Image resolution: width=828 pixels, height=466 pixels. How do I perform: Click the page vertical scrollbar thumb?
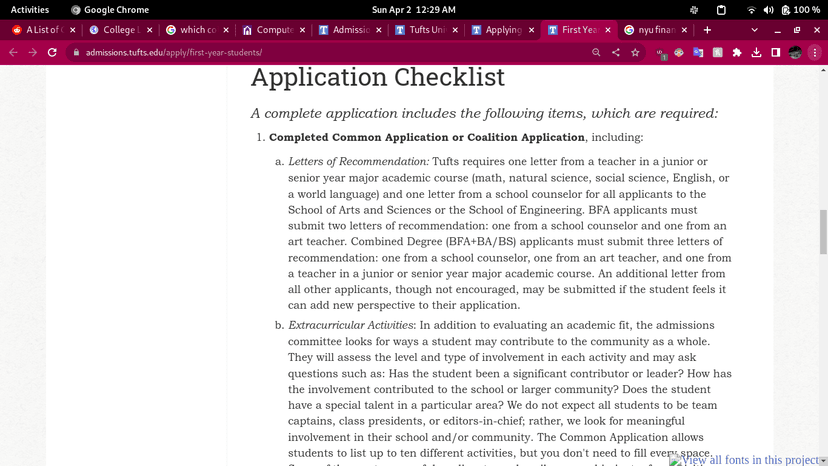tap(823, 232)
